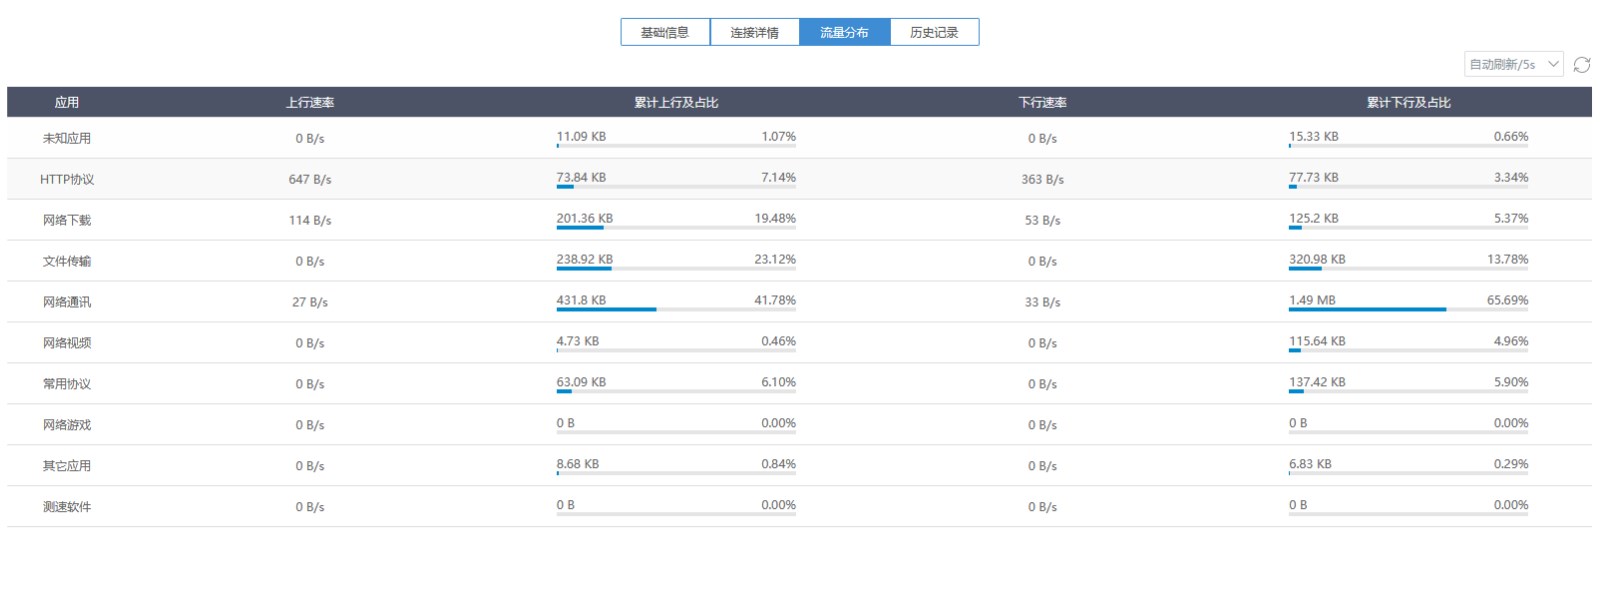The width and height of the screenshot is (1600, 604).
Task: Open the 自动刷新/5s dropdown
Action: pos(1513,65)
